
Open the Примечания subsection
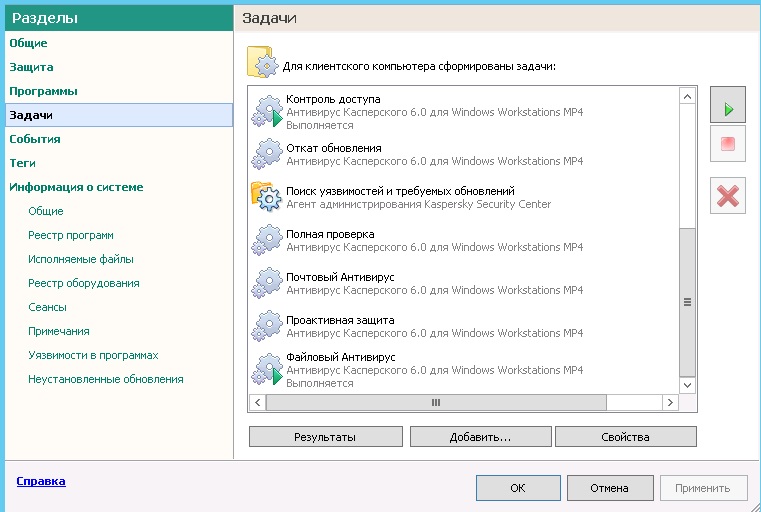pos(59,331)
